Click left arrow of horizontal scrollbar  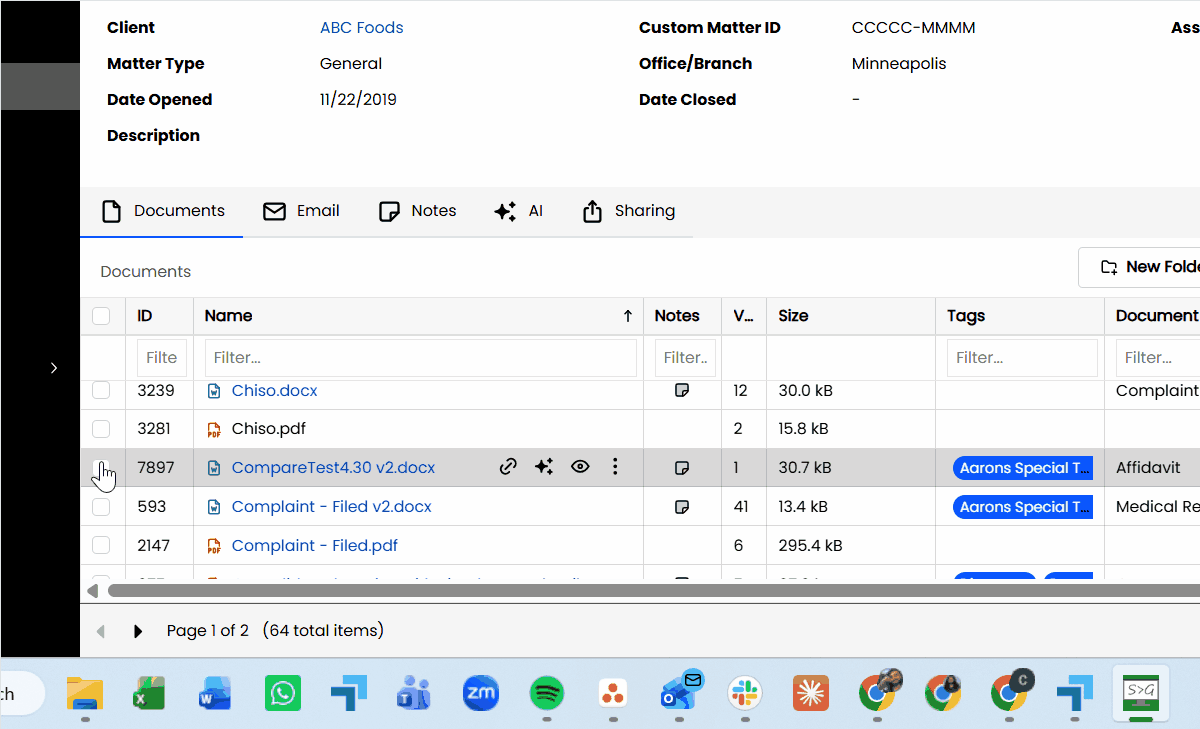(x=93, y=591)
